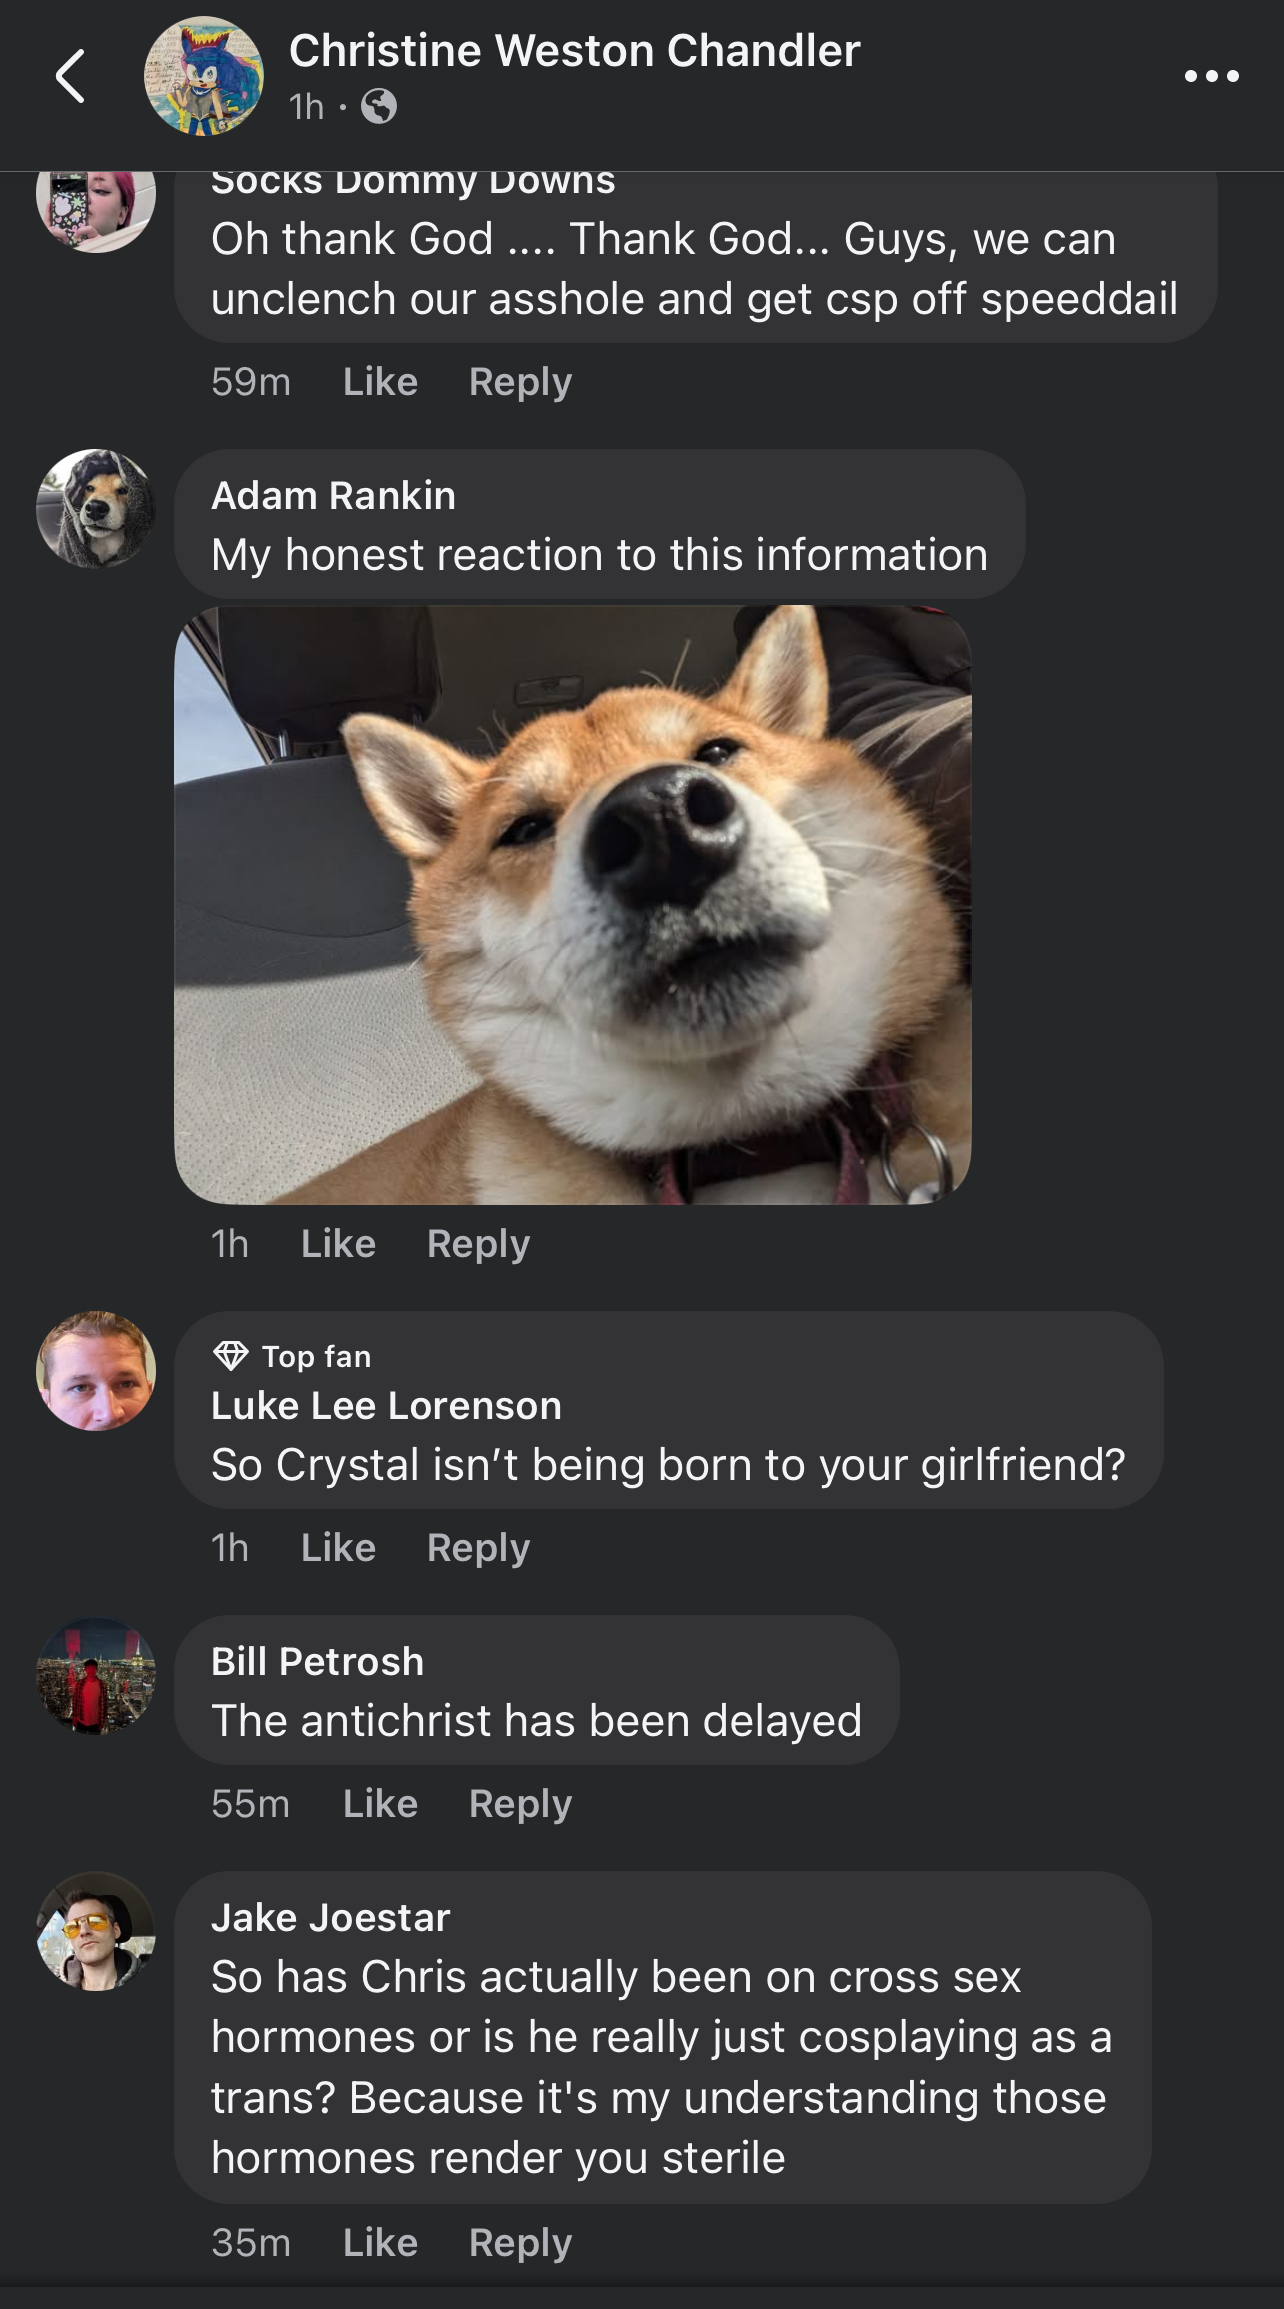Like Jake Joestar's comment
This screenshot has width=1284, height=2309.
[380, 2241]
